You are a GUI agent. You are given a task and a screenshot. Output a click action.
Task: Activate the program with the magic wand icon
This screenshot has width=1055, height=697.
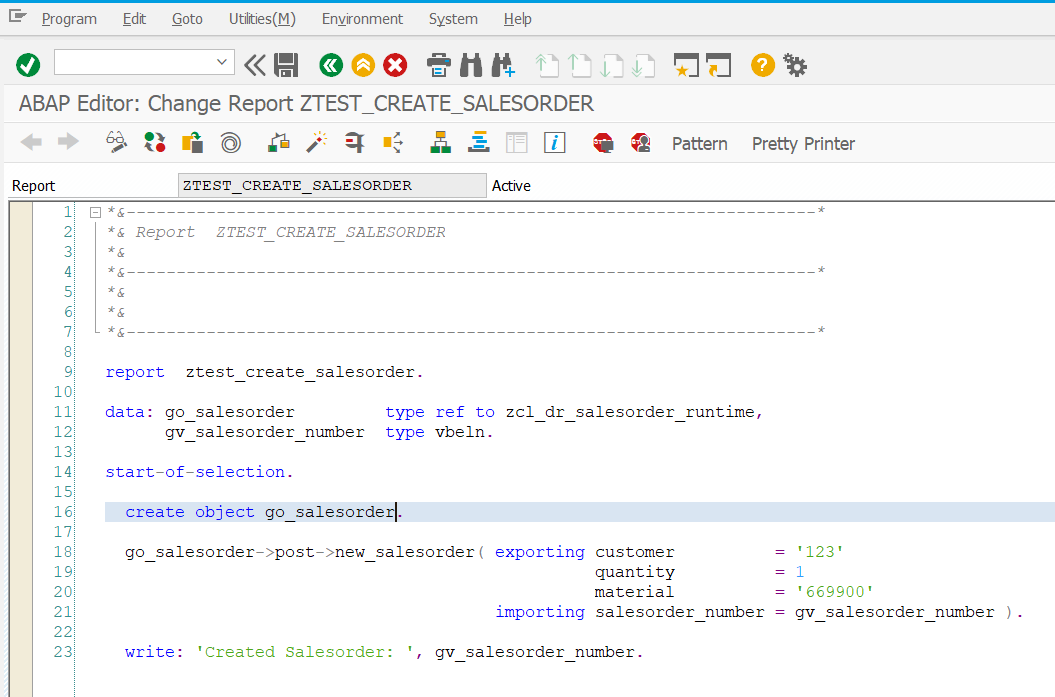pos(317,143)
